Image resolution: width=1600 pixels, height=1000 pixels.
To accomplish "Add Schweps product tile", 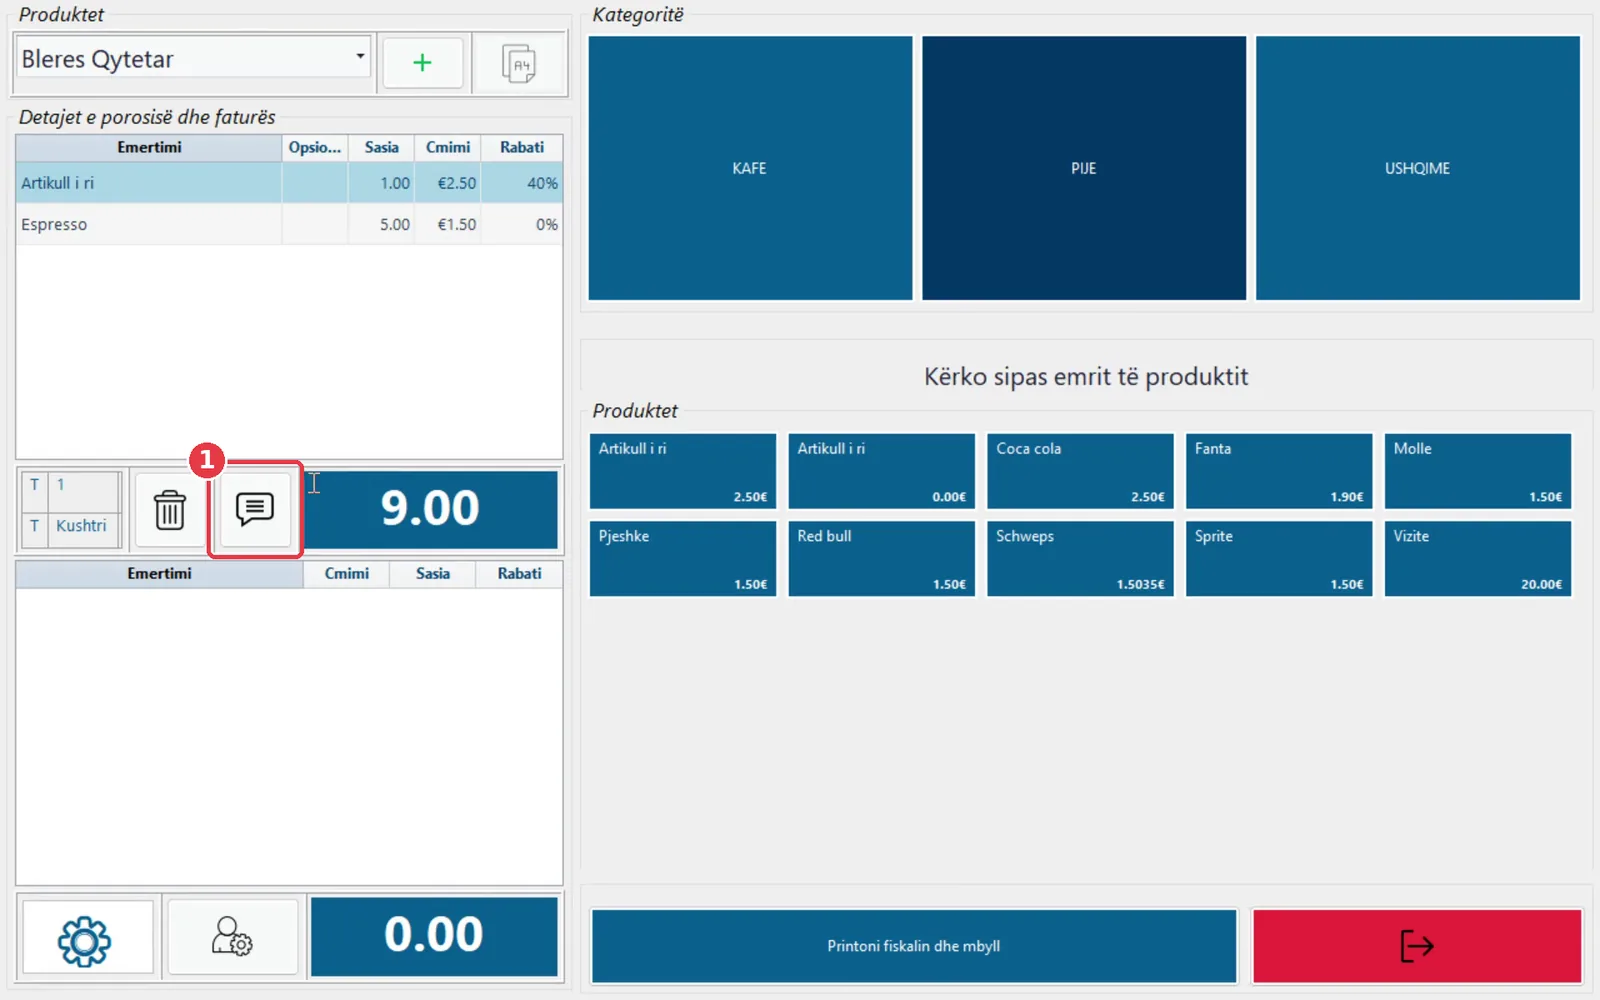I will click(x=1080, y=559).
